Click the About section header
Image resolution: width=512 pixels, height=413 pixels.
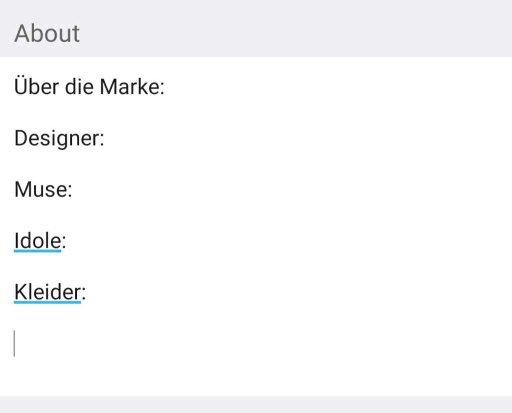(x=47, y=33)
